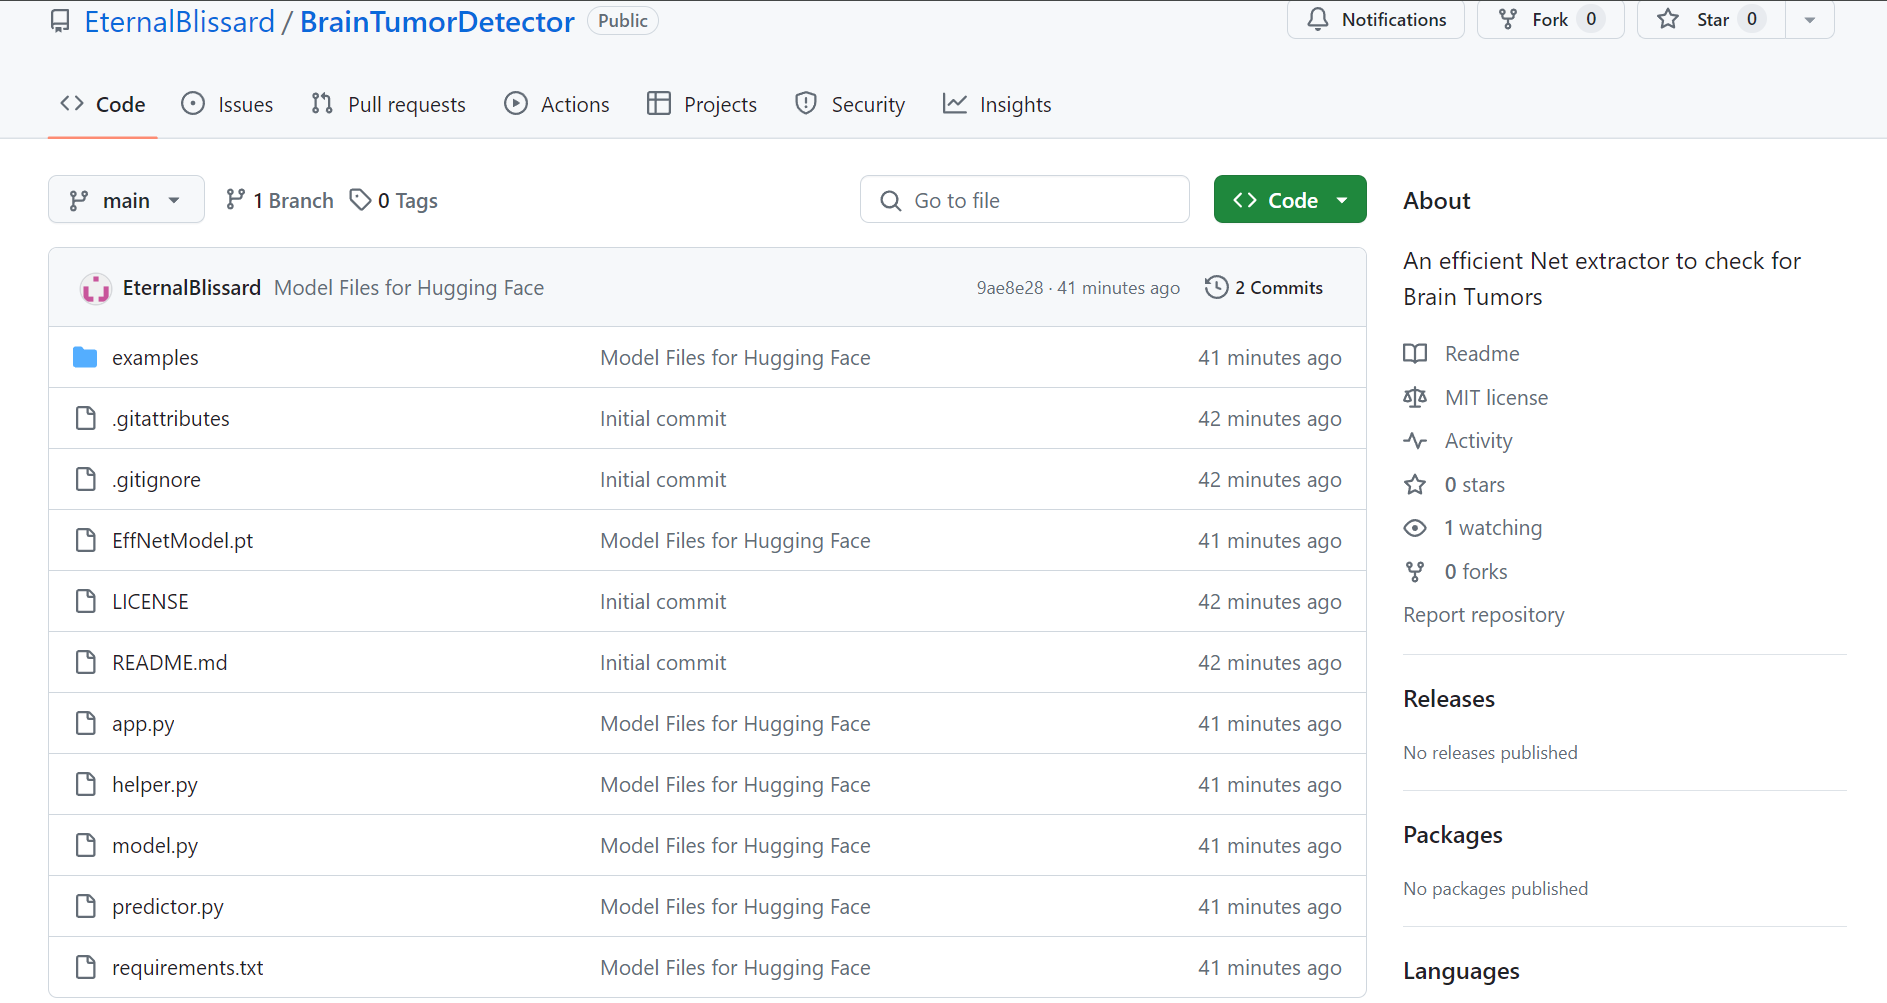Click the book icon beside Readme
The width and height of the screenshot is (1887, 1003).
1415,353
